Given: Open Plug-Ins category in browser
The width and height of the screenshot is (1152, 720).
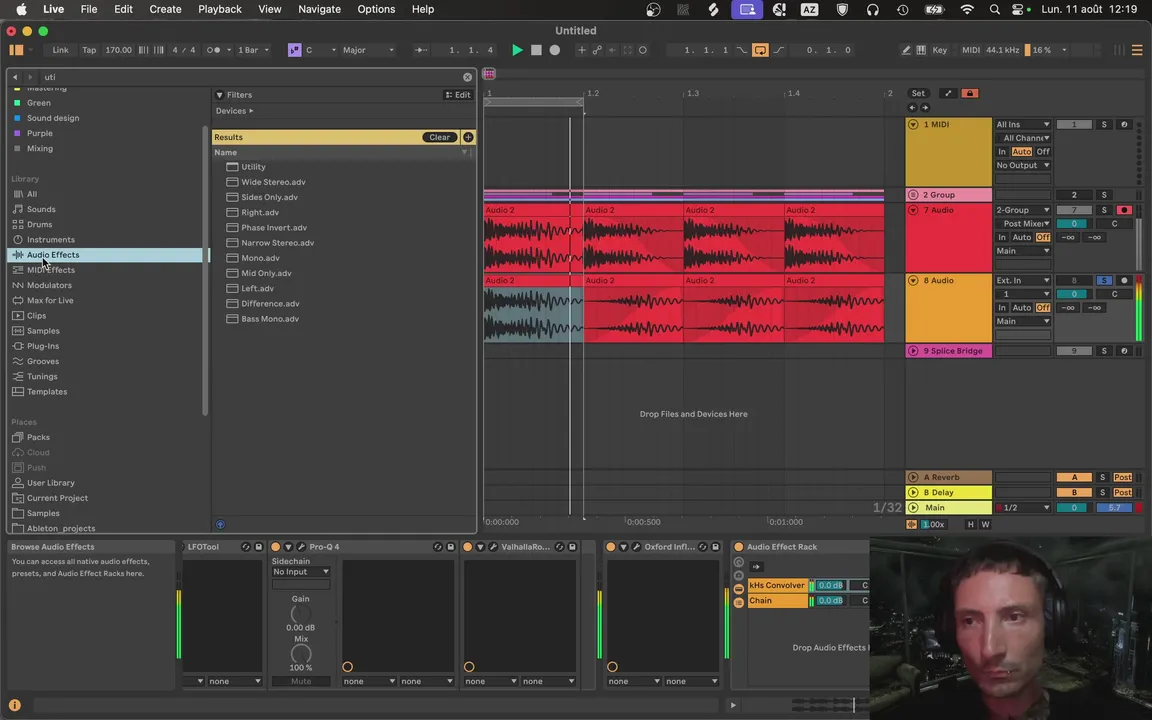Looking at the screenshot, I should coord(43,346).
